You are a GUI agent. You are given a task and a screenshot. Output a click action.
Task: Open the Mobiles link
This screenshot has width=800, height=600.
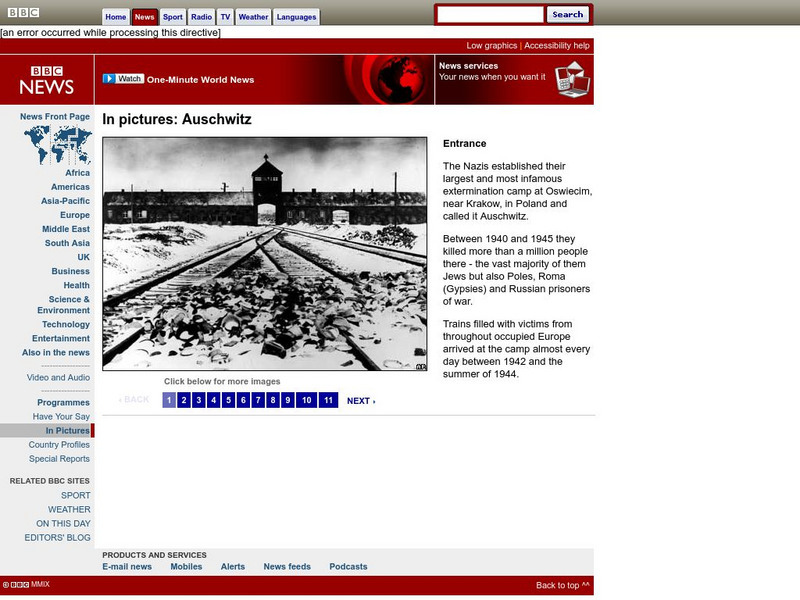tap(186, 566)
